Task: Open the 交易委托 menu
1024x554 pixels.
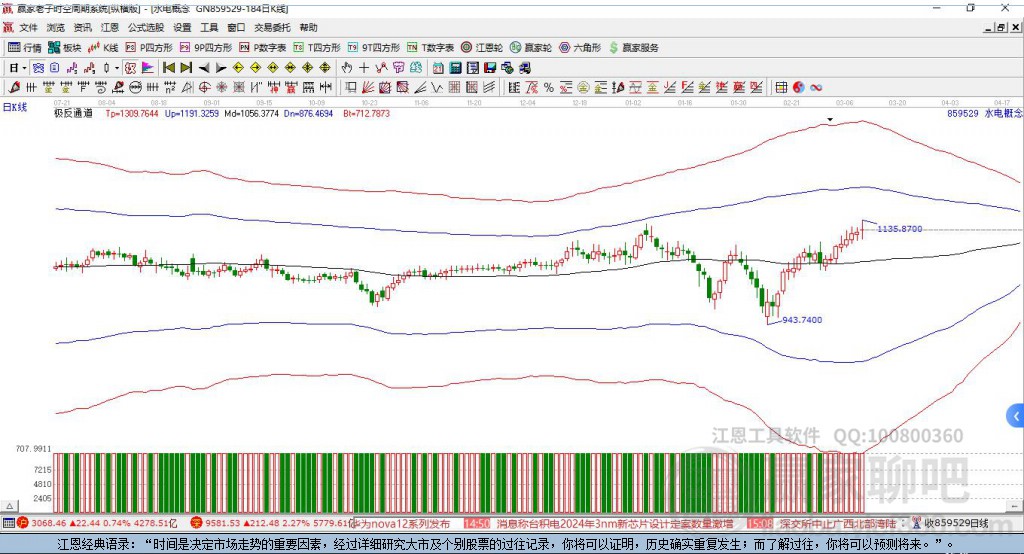Action: (272, 27)
